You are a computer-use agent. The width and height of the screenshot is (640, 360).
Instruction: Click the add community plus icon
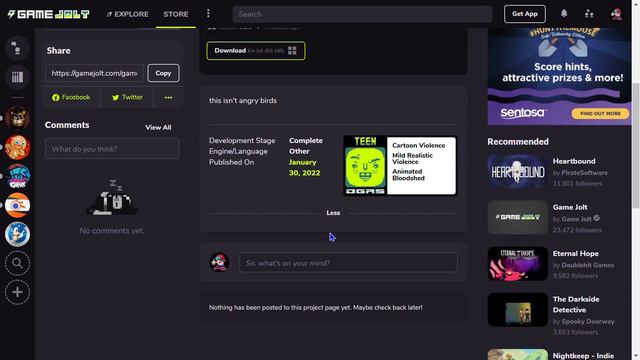point(17,292)
